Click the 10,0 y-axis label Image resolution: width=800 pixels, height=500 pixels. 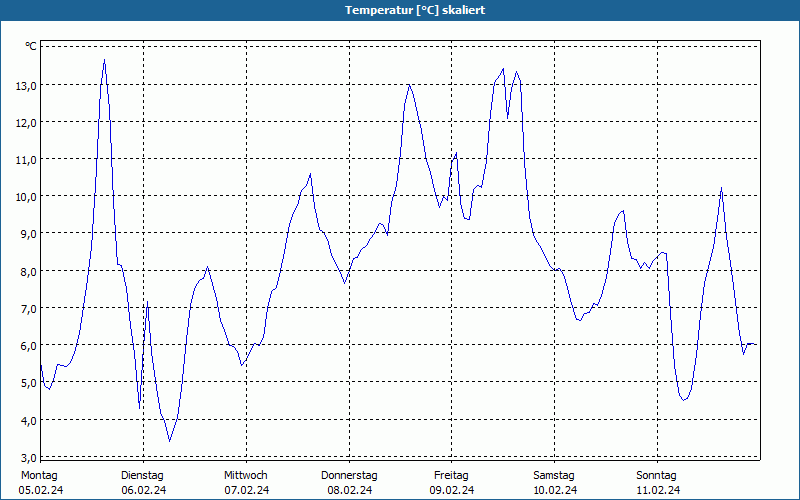pos(26,197)
